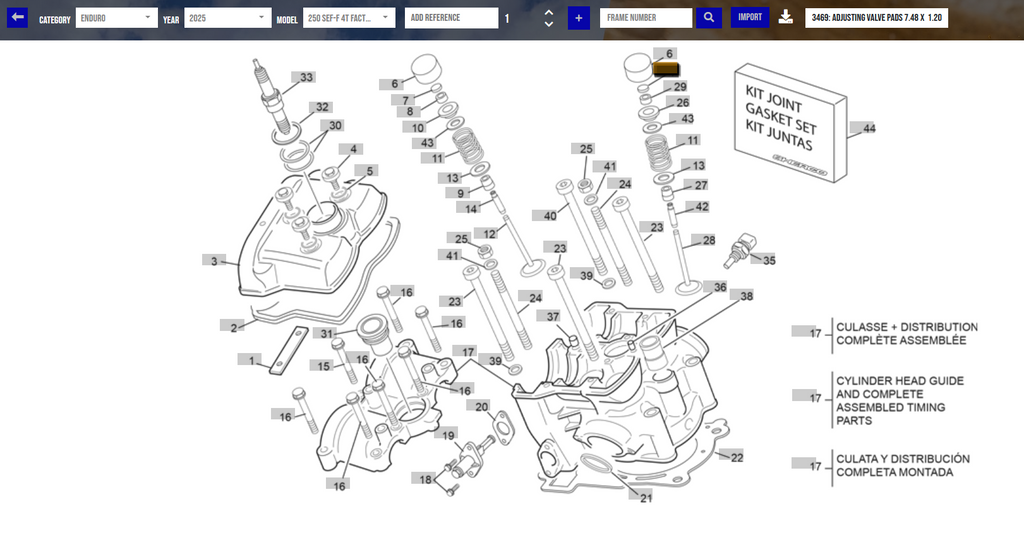Image resolution: width=1024 pixels, height=540 pixels.
Task: Click the 3469 Adjusting Valve Pads tooltip
Action: point(876,18)
